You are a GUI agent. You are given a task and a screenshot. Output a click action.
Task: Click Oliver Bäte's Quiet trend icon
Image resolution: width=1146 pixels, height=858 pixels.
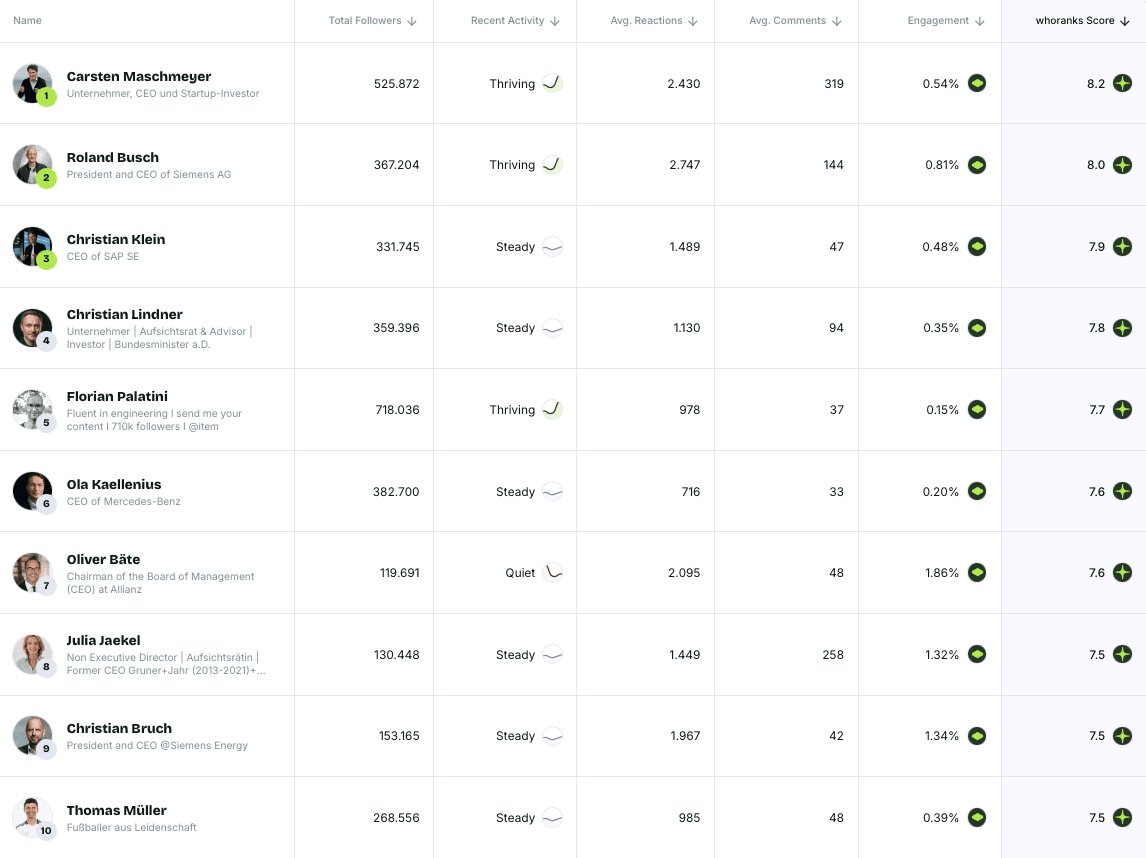pyautogui.click(x=553, y=572)
